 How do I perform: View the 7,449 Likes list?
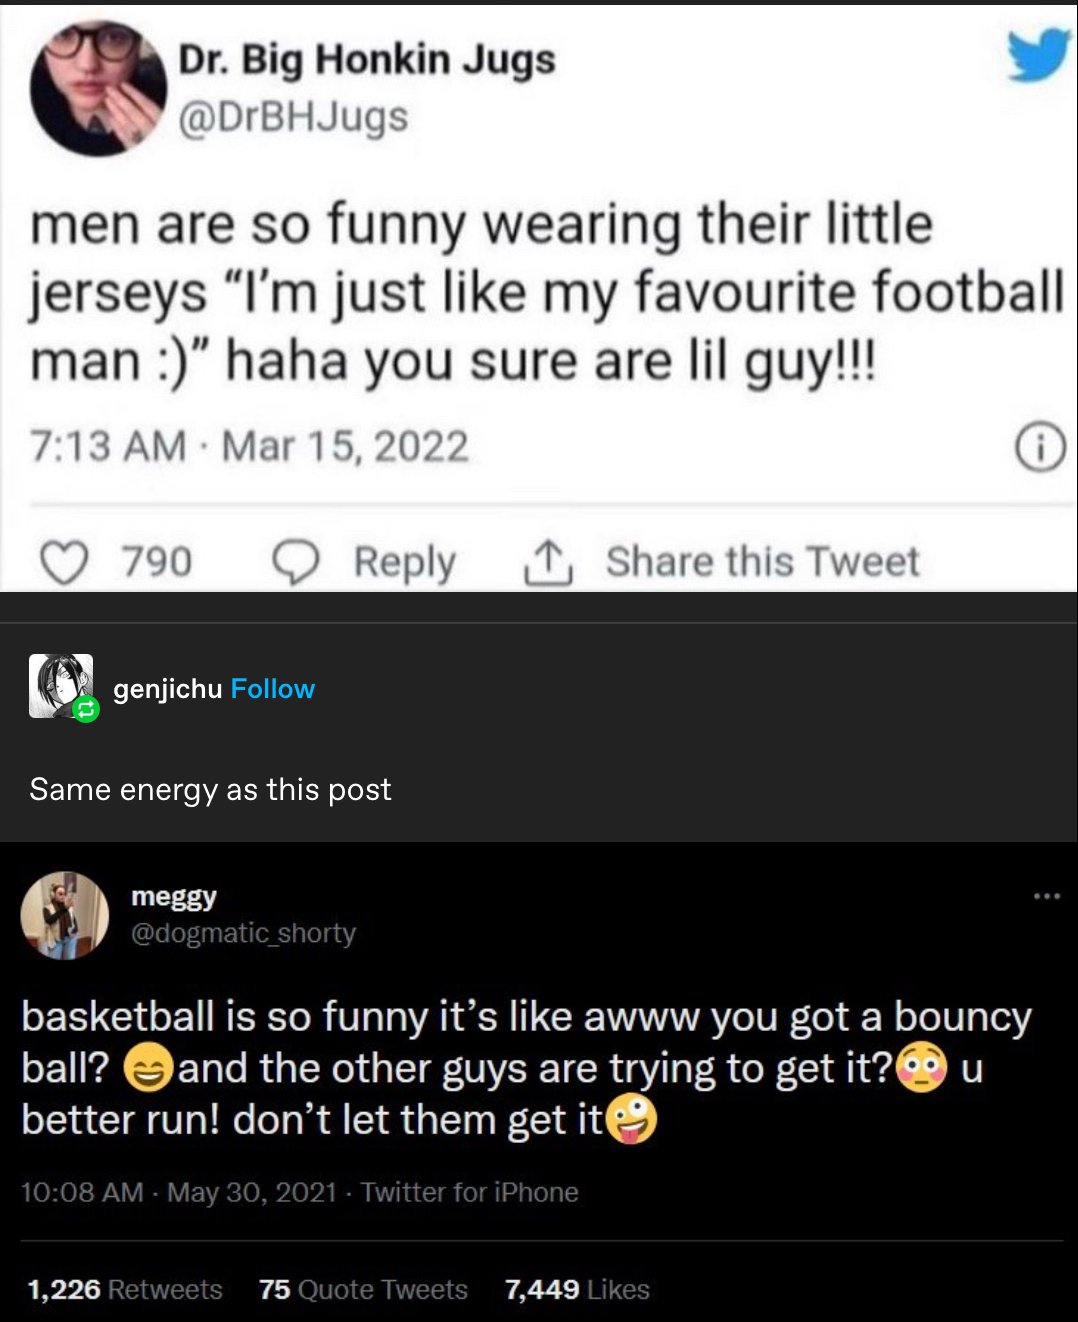coord(577,1290)
